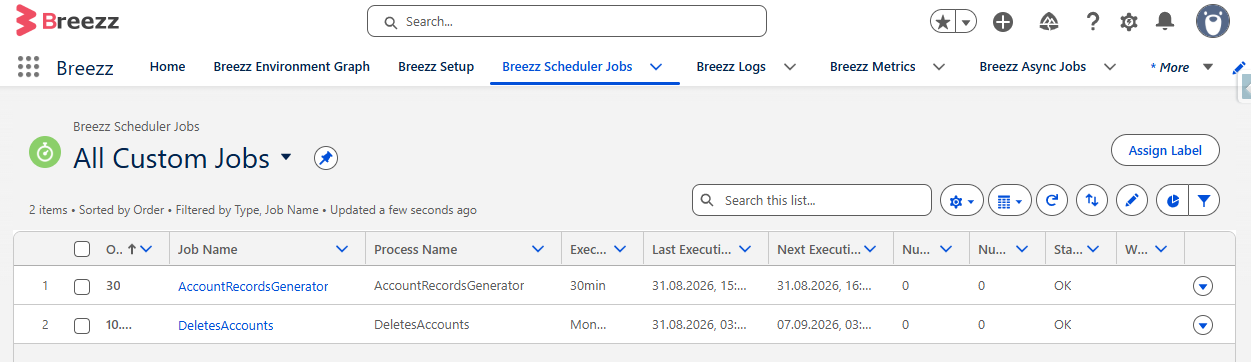
Task: Expand the Breezz Async Jobs tab menu
Action: coord(1109,67)
